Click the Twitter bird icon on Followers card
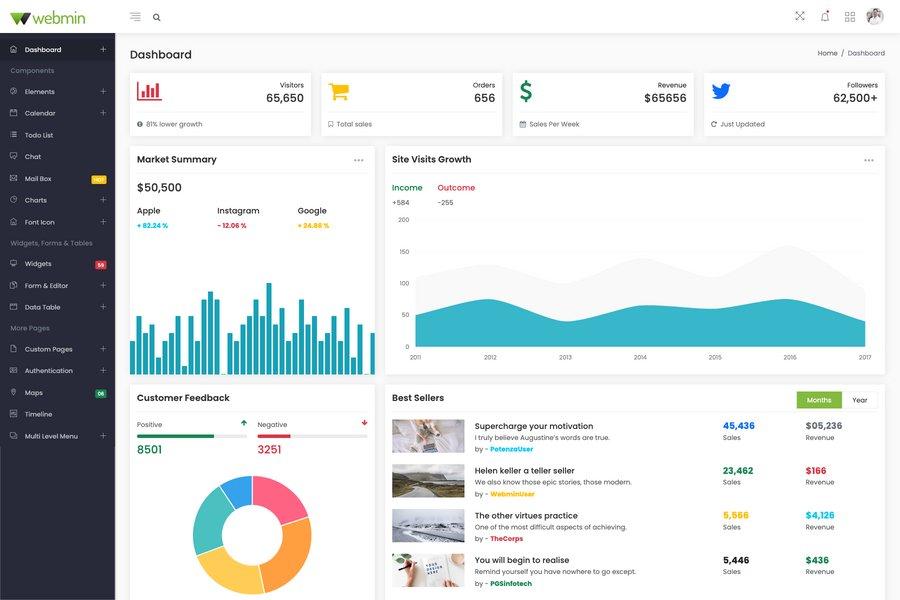 (x=713, y=89)
